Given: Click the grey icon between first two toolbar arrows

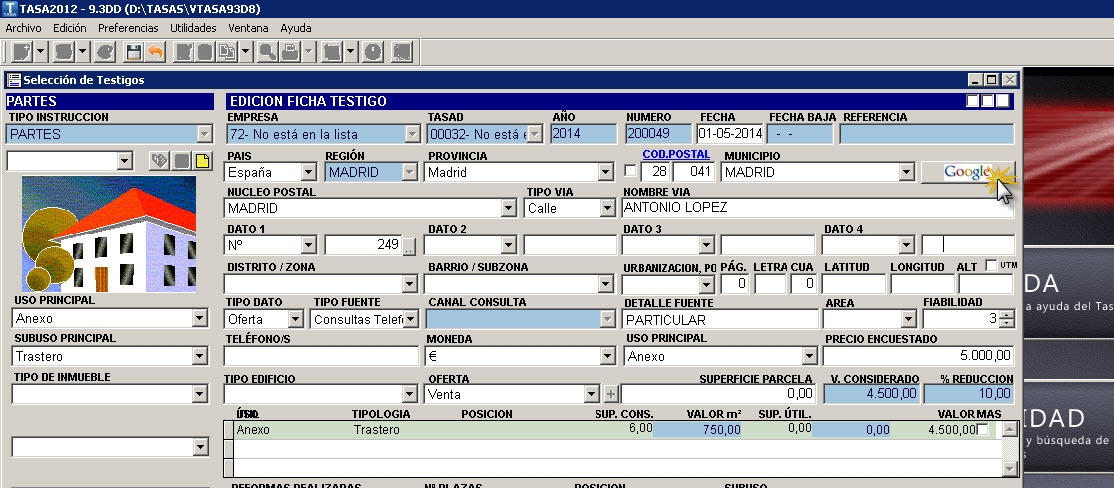Looking at the screenshot, I should tap(63, 52).
